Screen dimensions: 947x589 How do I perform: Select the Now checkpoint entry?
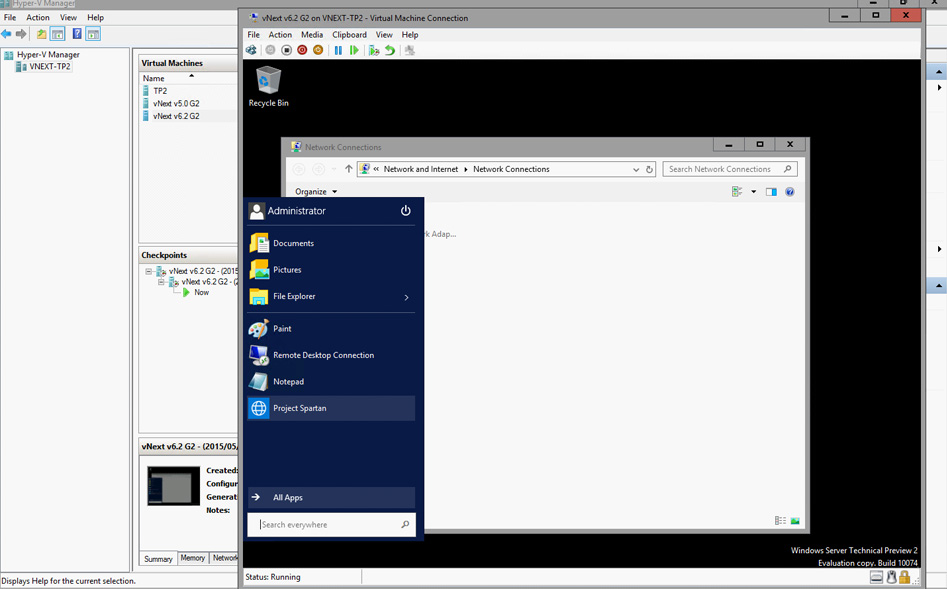[201, 292]
